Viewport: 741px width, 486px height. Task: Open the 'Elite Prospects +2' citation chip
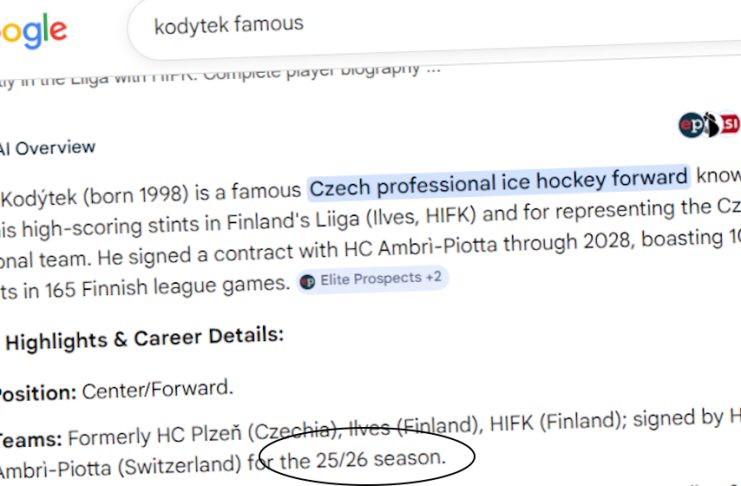372,279
